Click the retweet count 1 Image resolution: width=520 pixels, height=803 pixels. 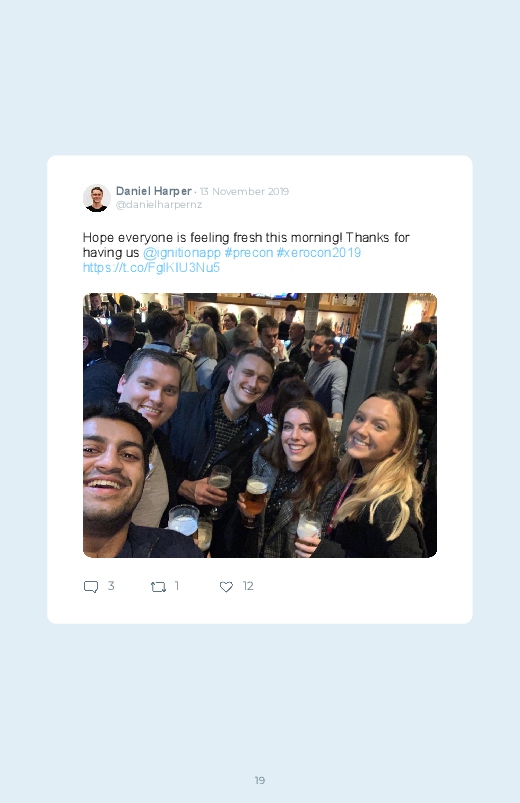(x=177, y=586)
